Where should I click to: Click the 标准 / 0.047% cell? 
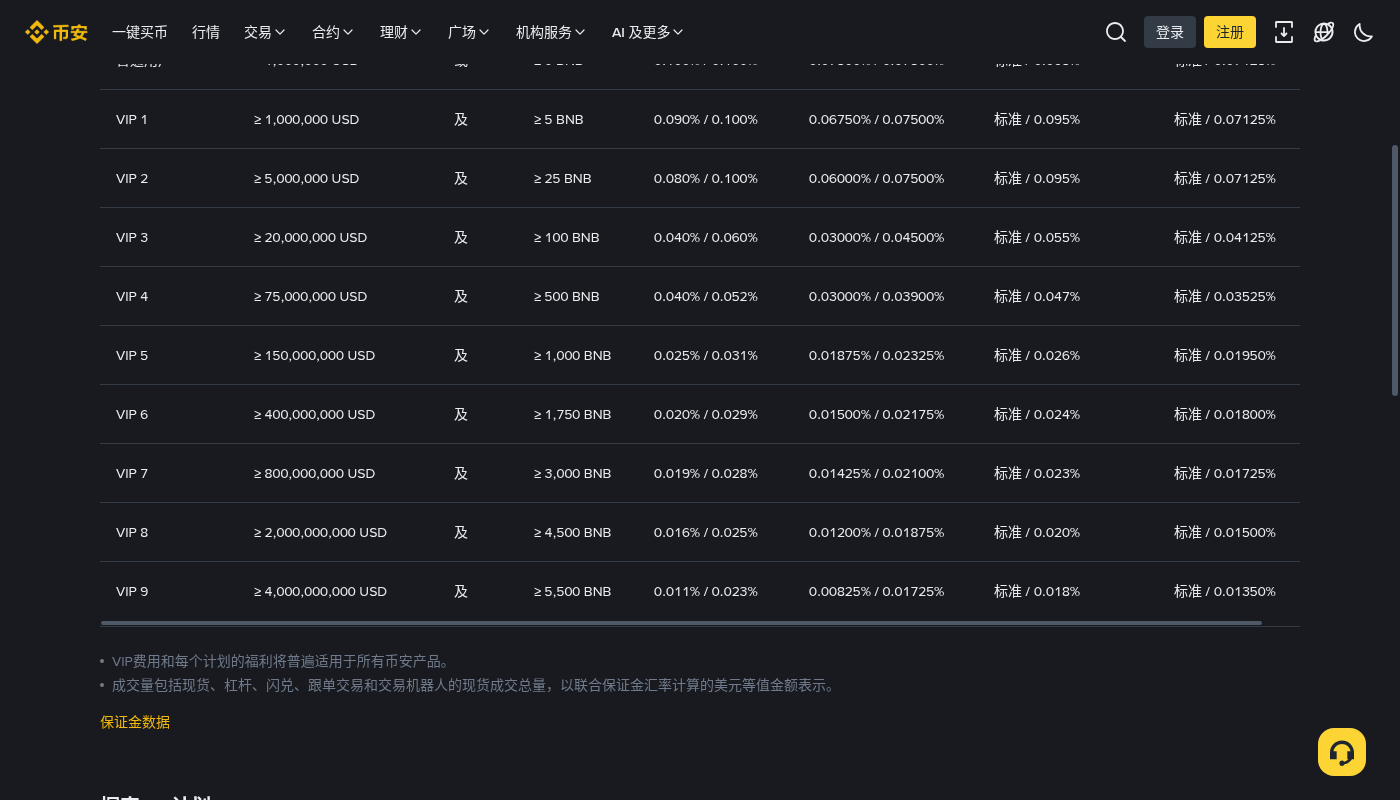pos(1037,296)
